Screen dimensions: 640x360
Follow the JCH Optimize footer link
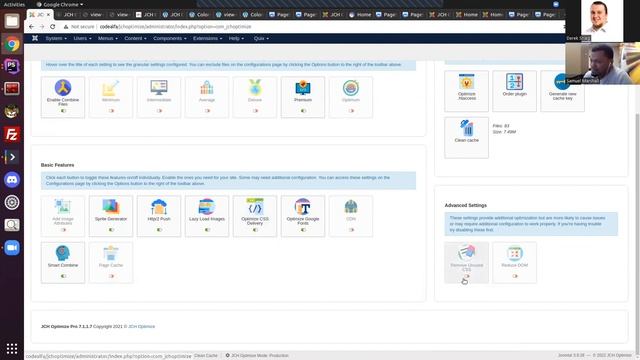(141, 327)
